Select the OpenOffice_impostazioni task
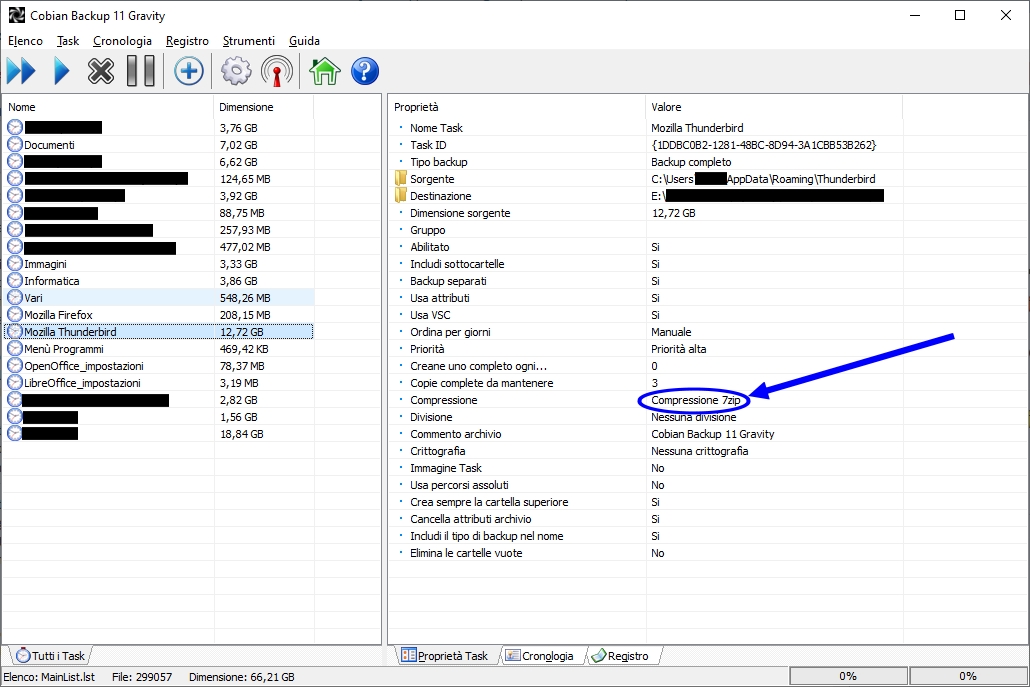The width and height of the screenshot is (1030, 687). (x=84, y=366)
